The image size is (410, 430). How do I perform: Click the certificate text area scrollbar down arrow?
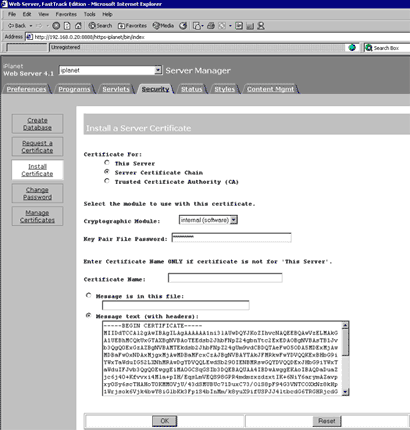[x=345, y=392]
